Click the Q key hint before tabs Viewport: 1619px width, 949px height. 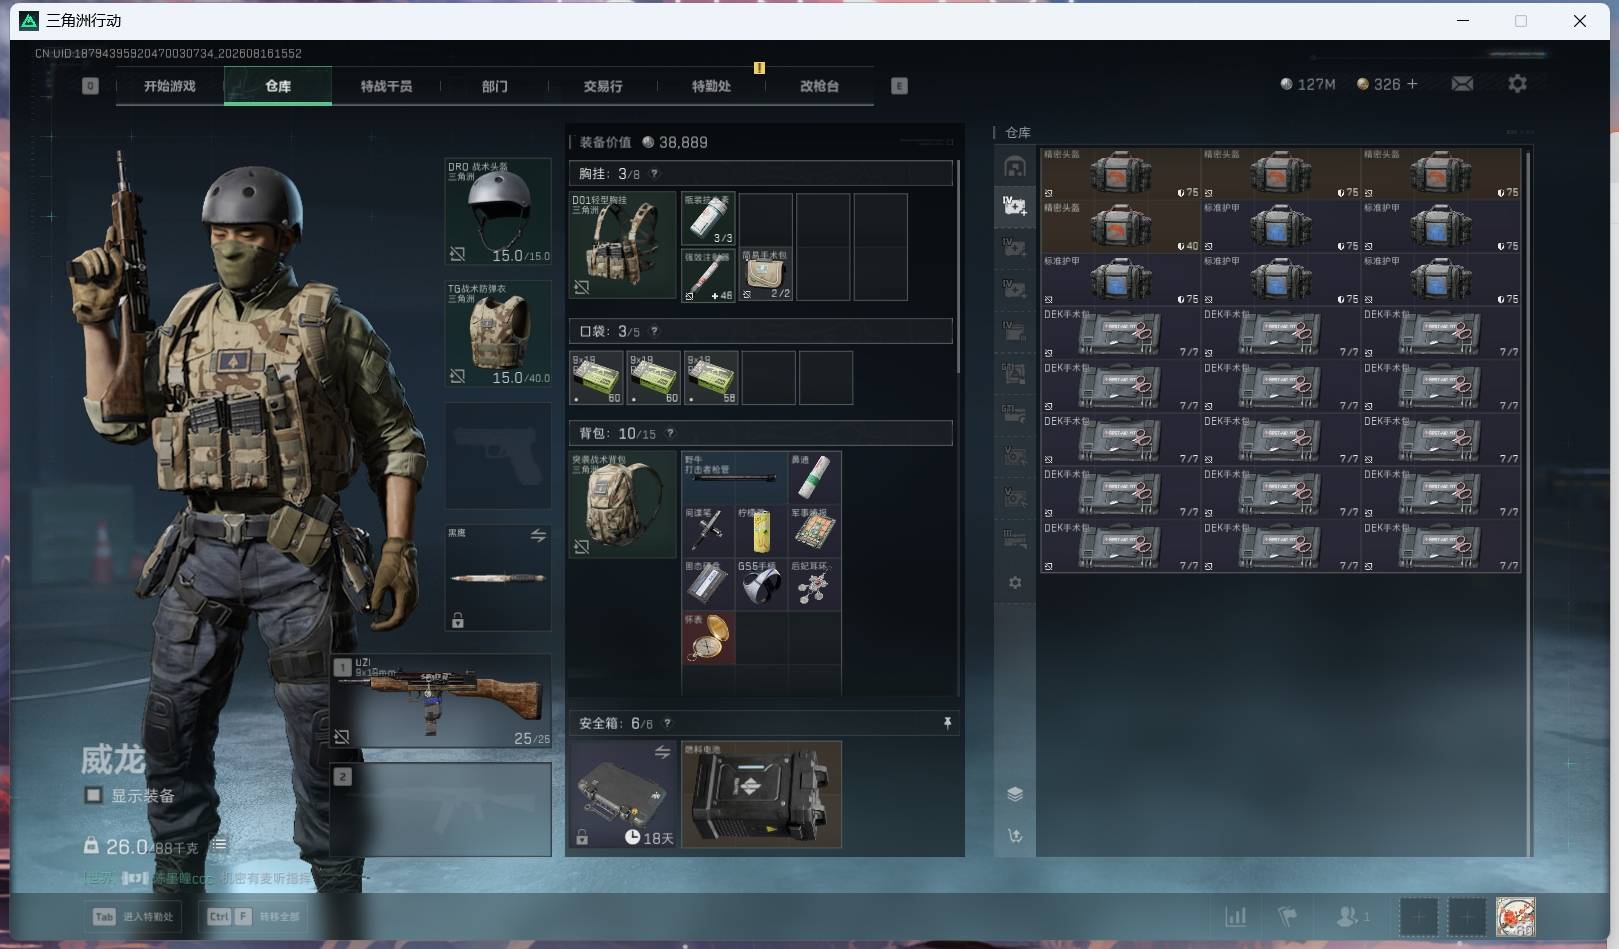click(90, 86)
